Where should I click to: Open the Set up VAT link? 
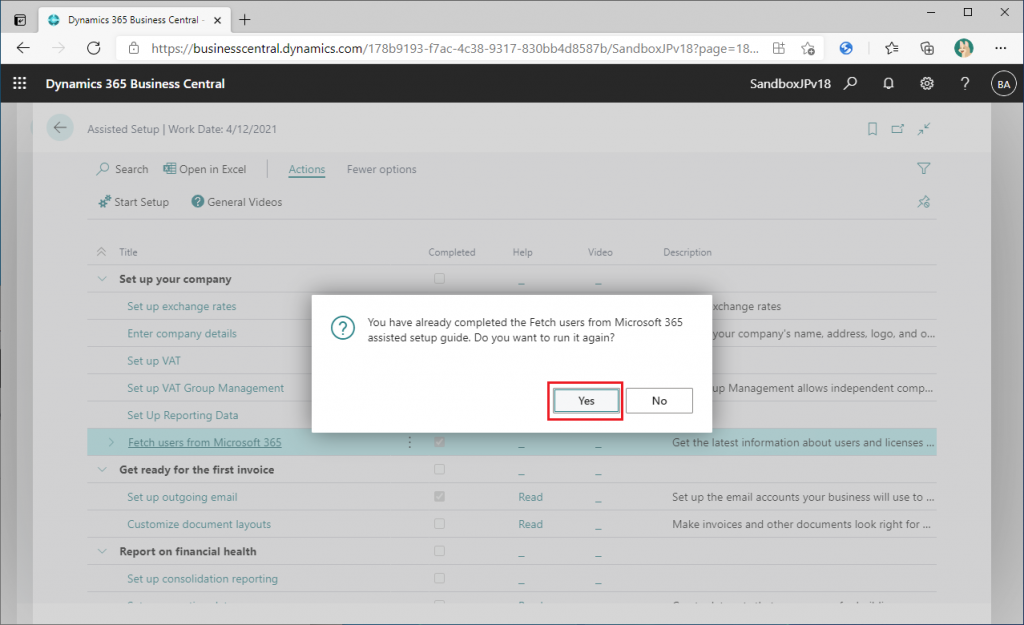pos(153,361)
